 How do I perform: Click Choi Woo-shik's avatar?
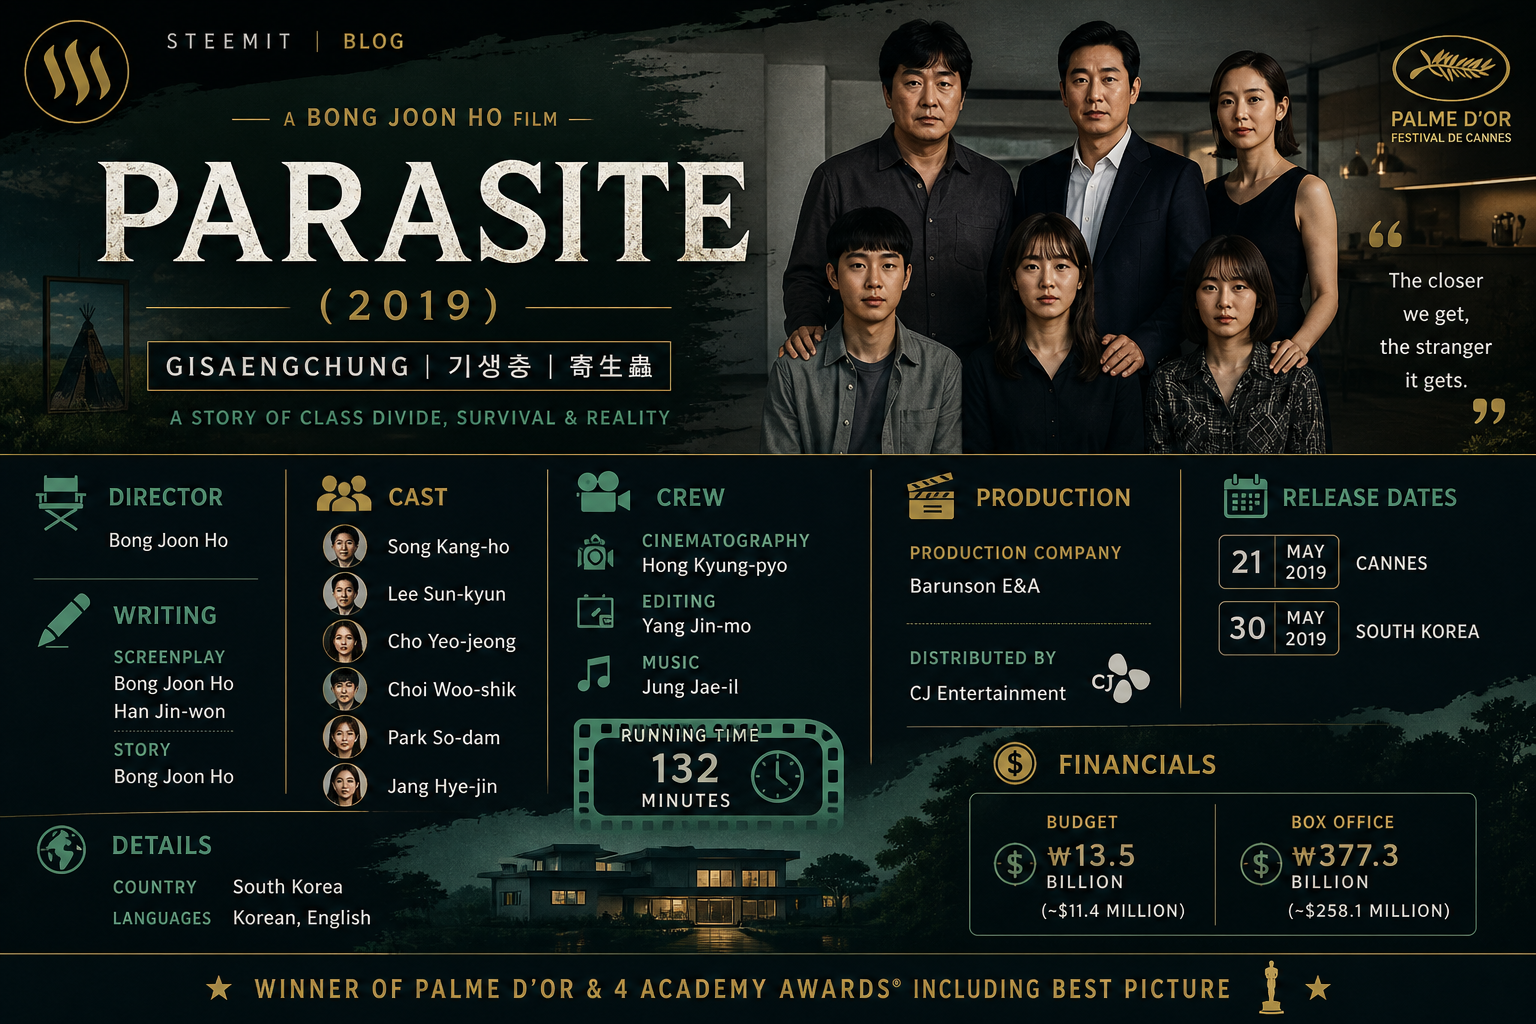click(x=345, y=689)
